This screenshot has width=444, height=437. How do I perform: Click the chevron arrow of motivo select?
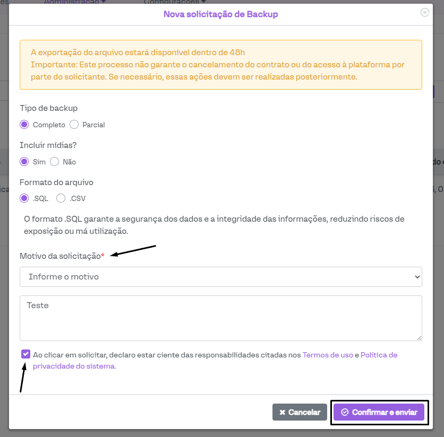tap(417, 277)
